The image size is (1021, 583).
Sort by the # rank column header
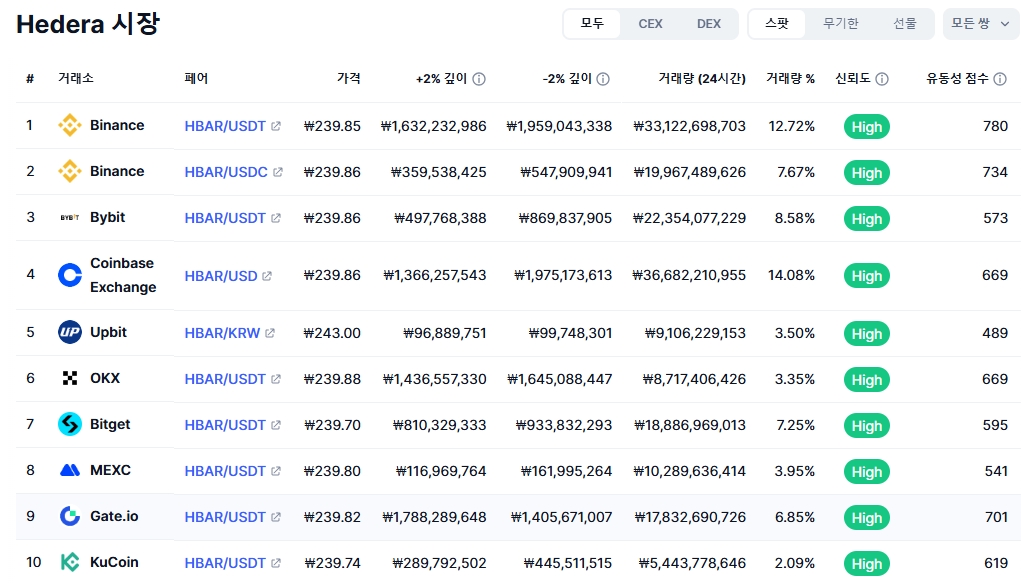click(30, 79)
